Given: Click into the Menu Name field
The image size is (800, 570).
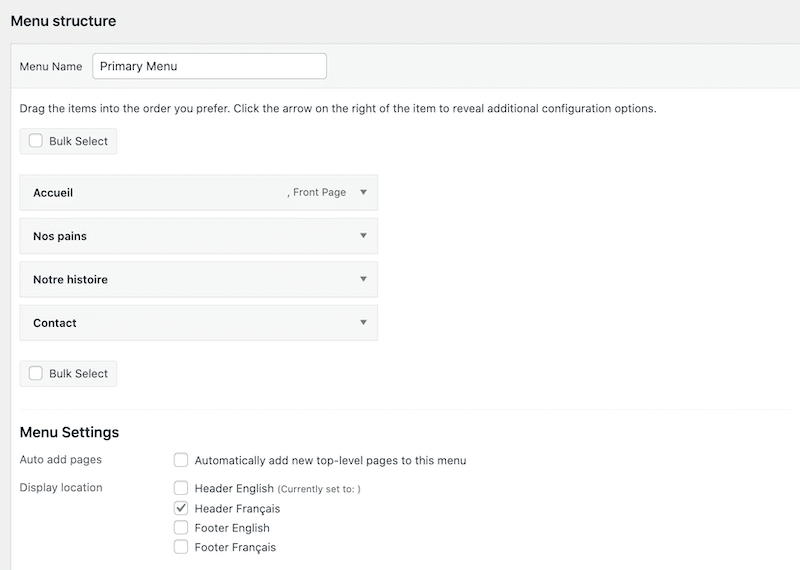Looking at the screenshot, I should (x=209, y=66).
